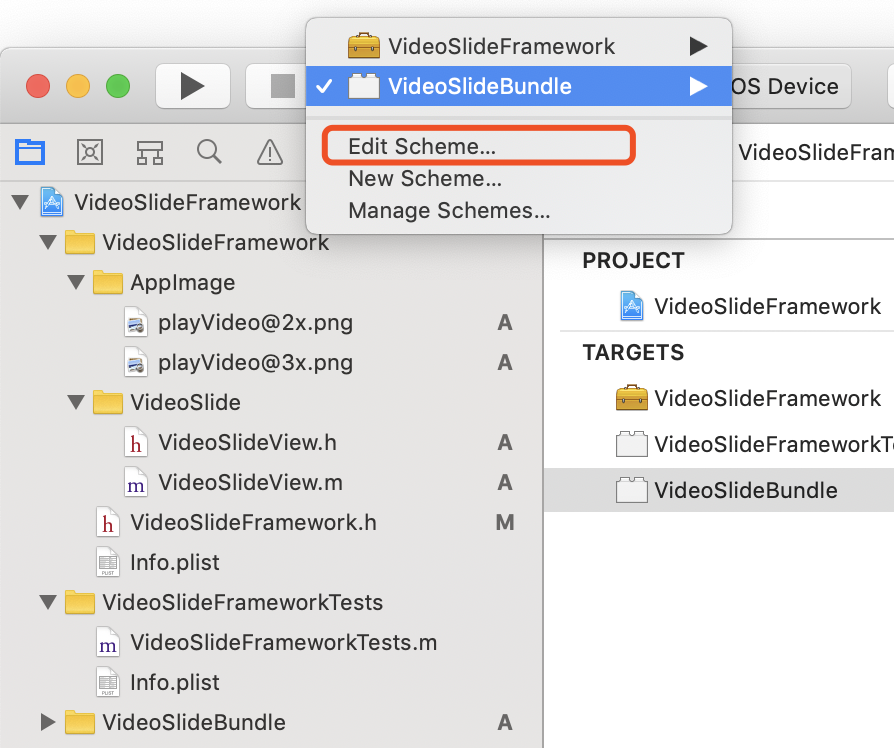Click the VideoSlideBundle brick icon in scheme menu
The image size is (894, 748).
[x=364, y=86]
